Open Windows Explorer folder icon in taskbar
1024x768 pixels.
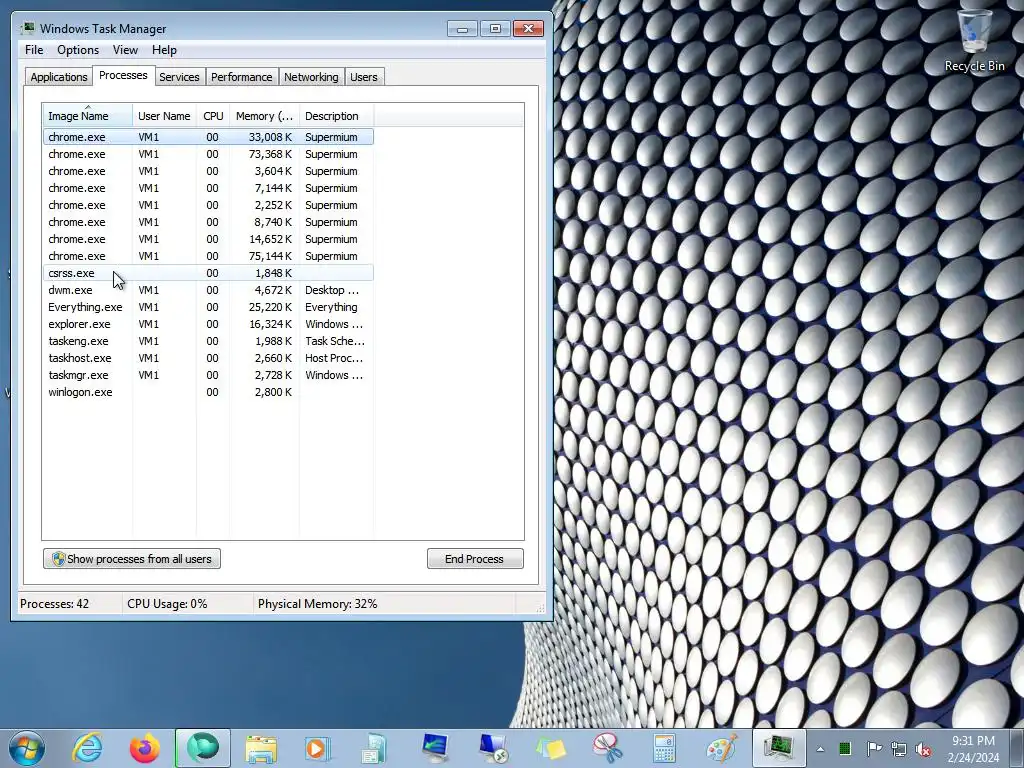tap(261, 748)
